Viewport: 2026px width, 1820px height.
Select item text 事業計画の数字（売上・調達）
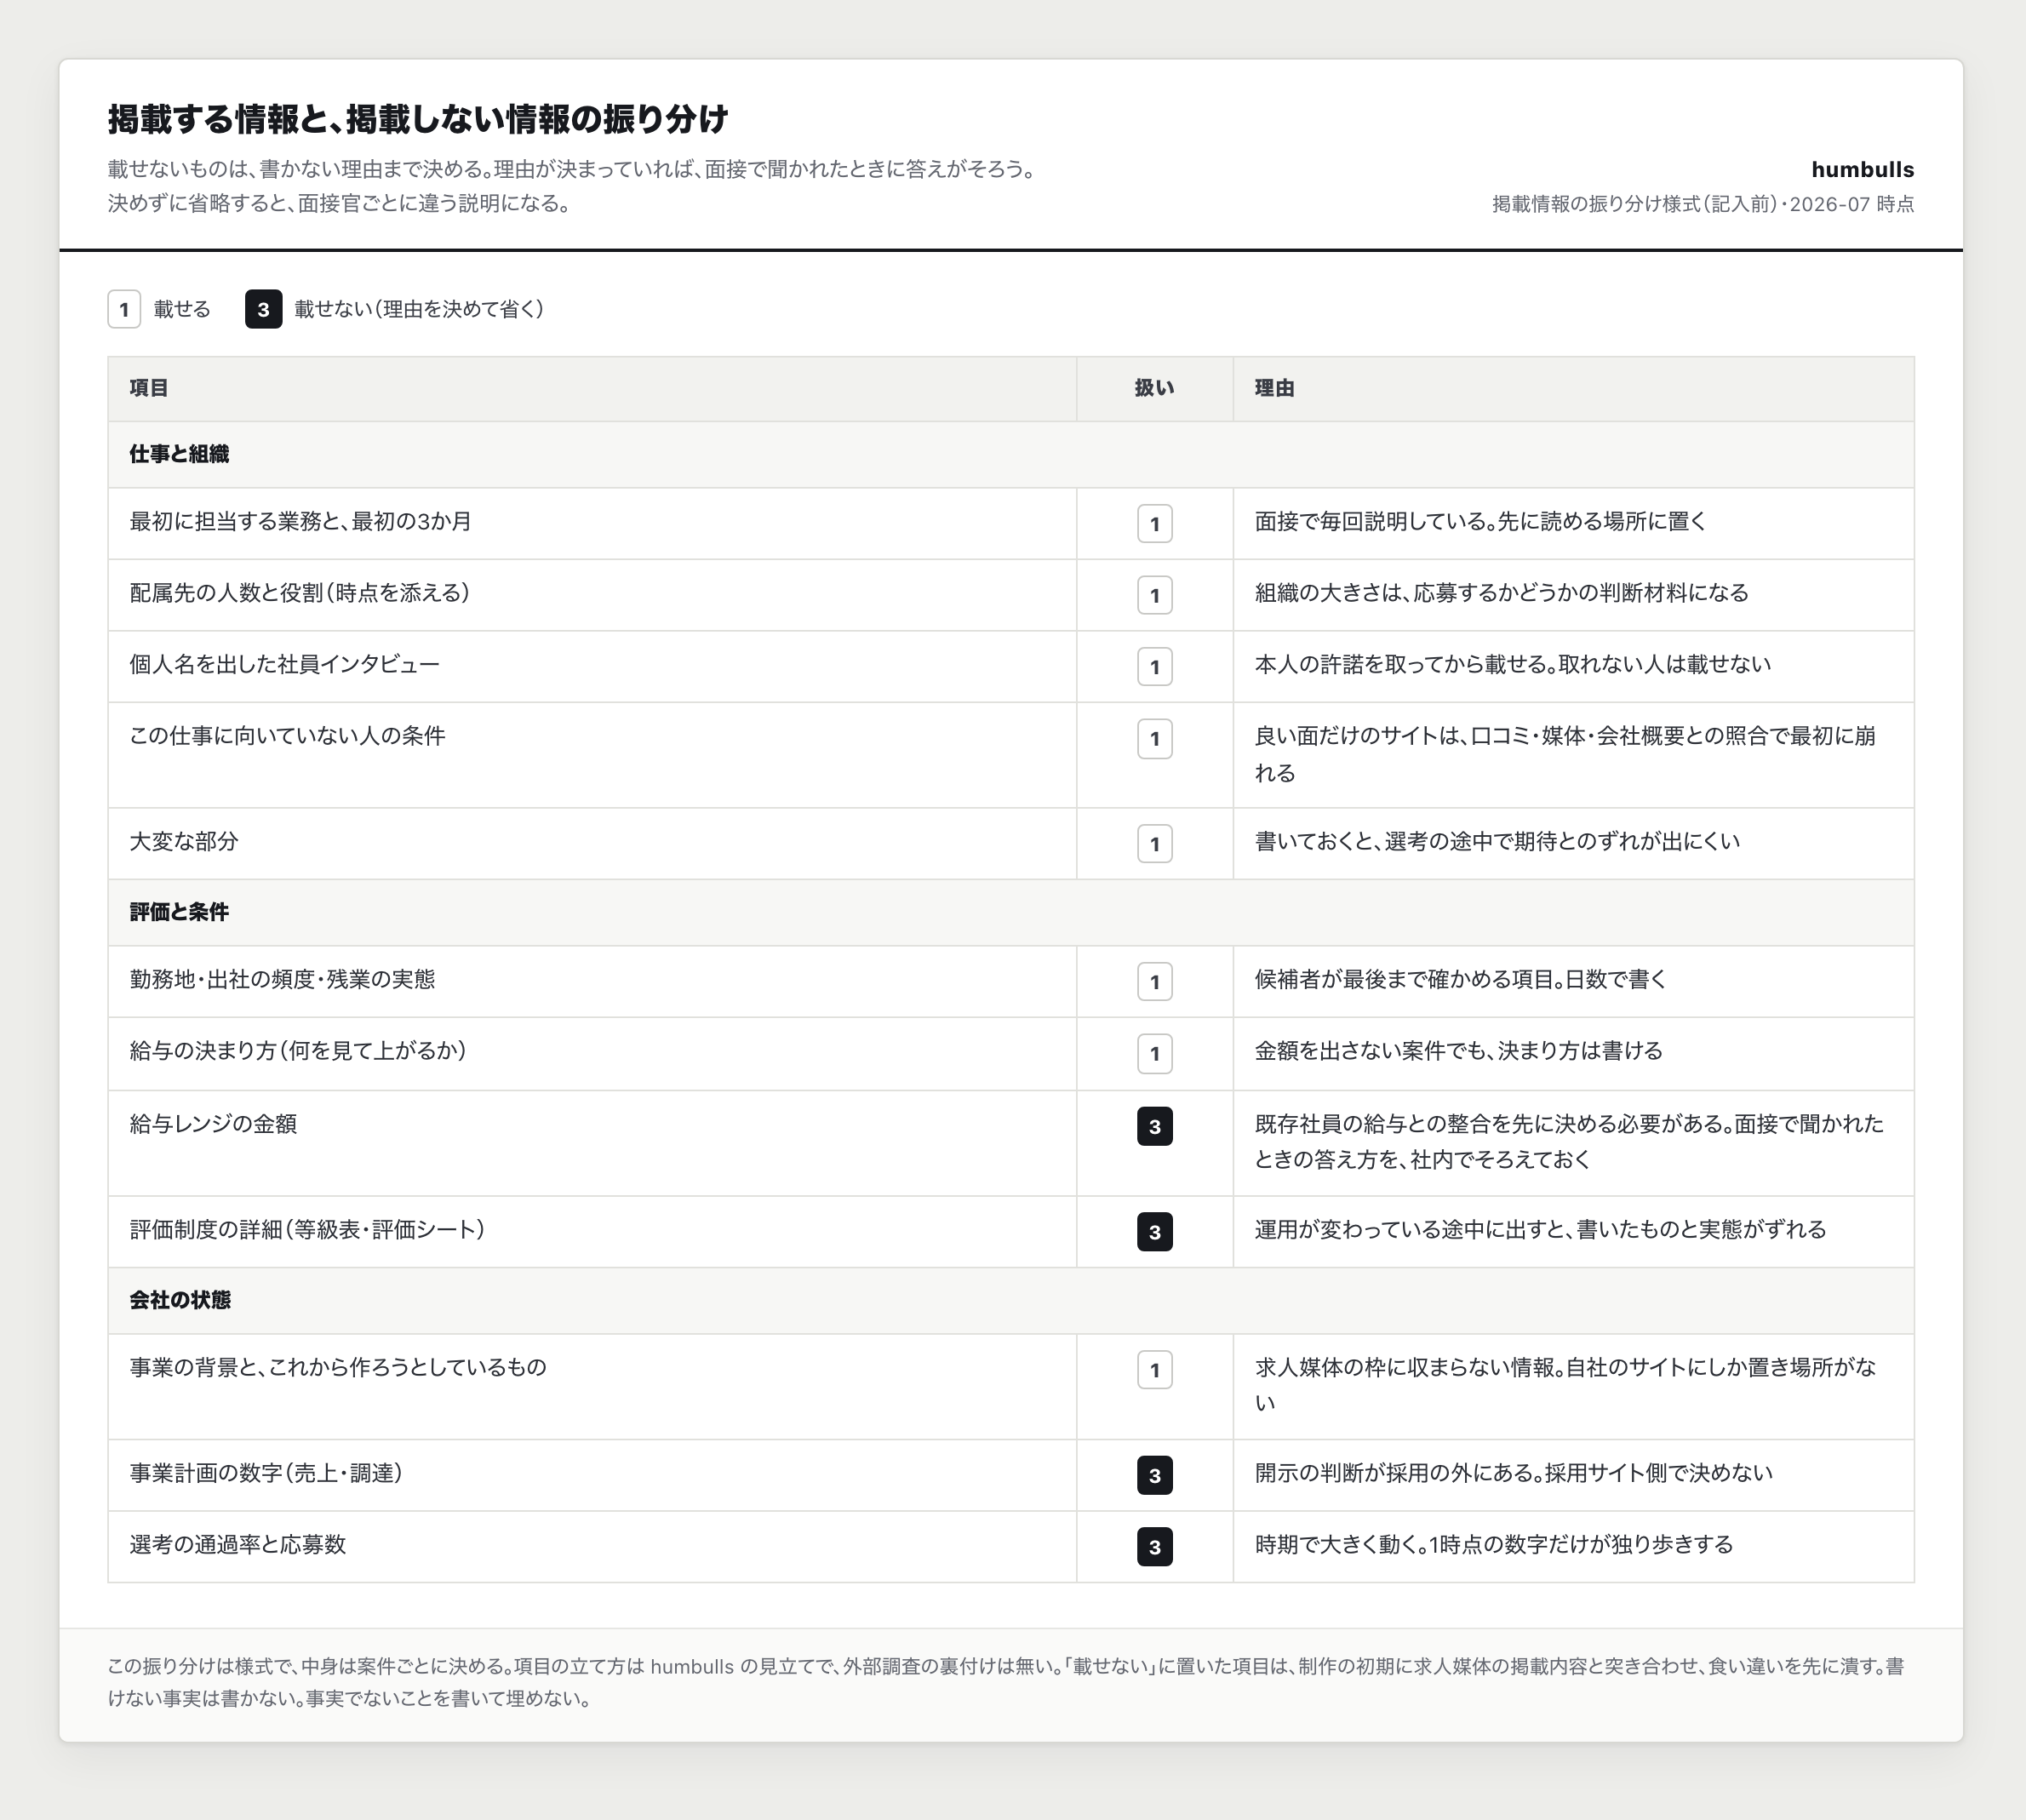tap(266, 1474)
